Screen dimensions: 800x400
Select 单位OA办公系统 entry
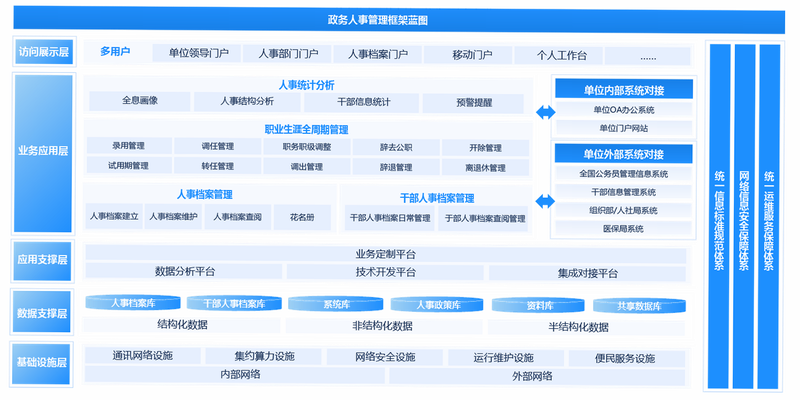[624, 110]
